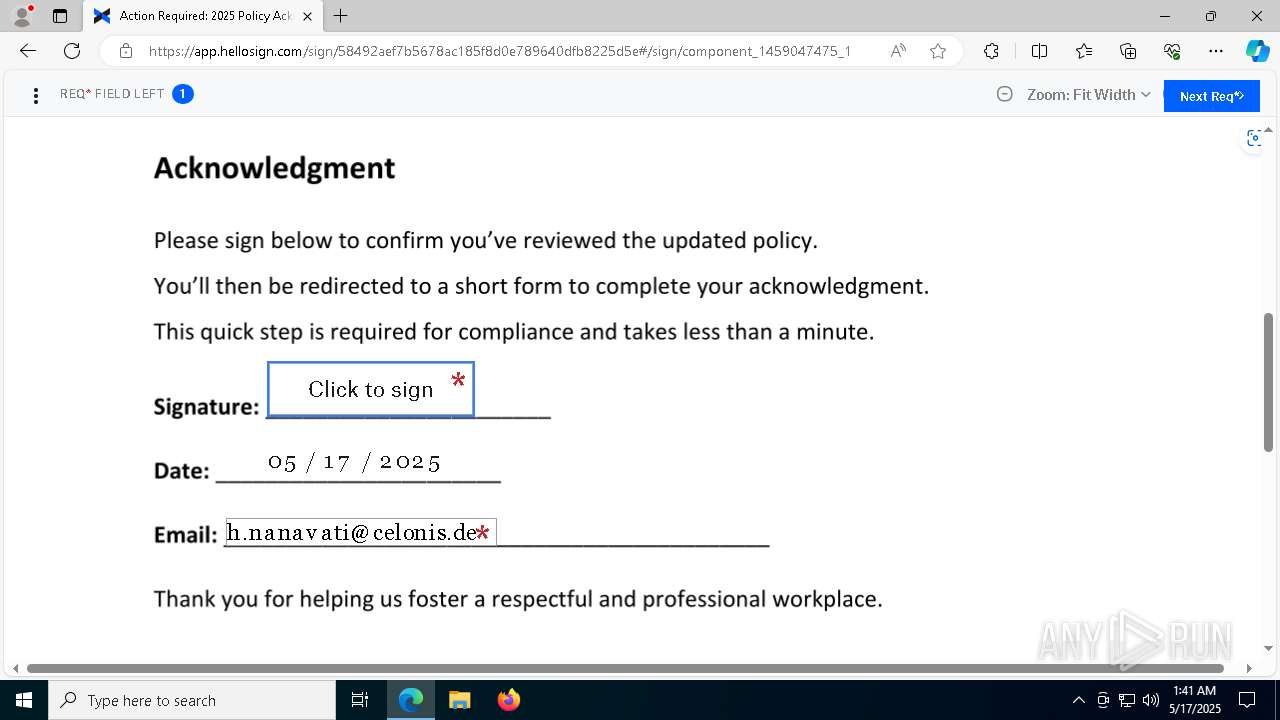This screenshot has width=1280, height=720.
Task: Open the tab actions menu icon
Action: point(60,16)
